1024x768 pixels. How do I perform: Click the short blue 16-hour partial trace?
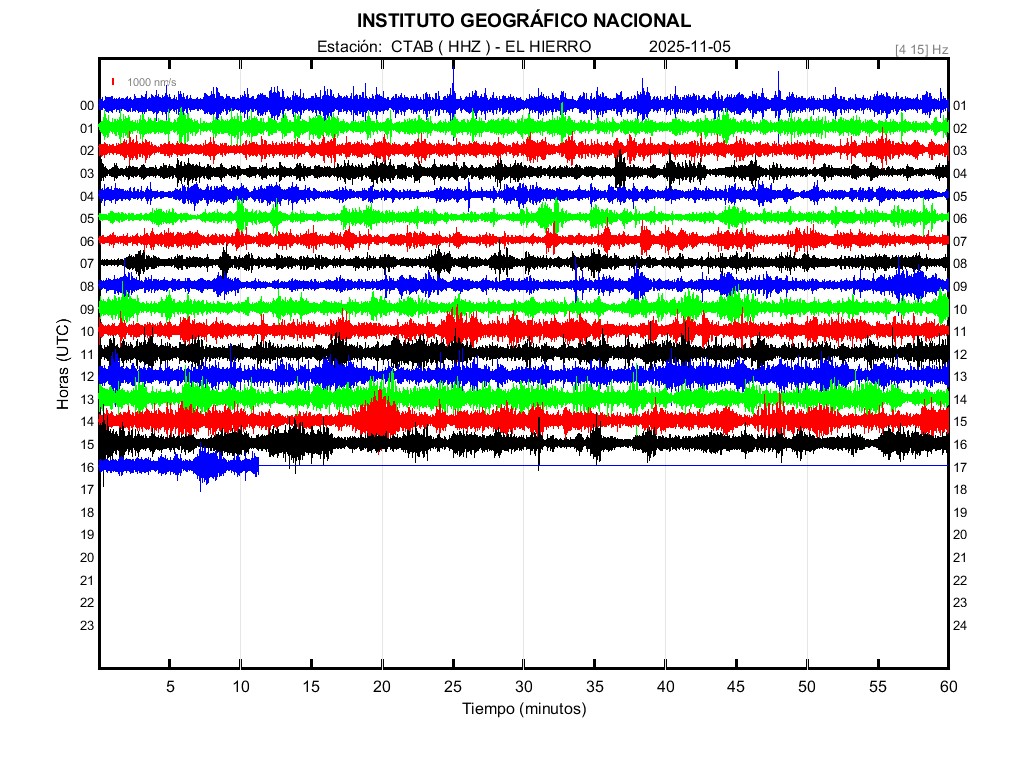pyautogui.click(x=180, y=466)
